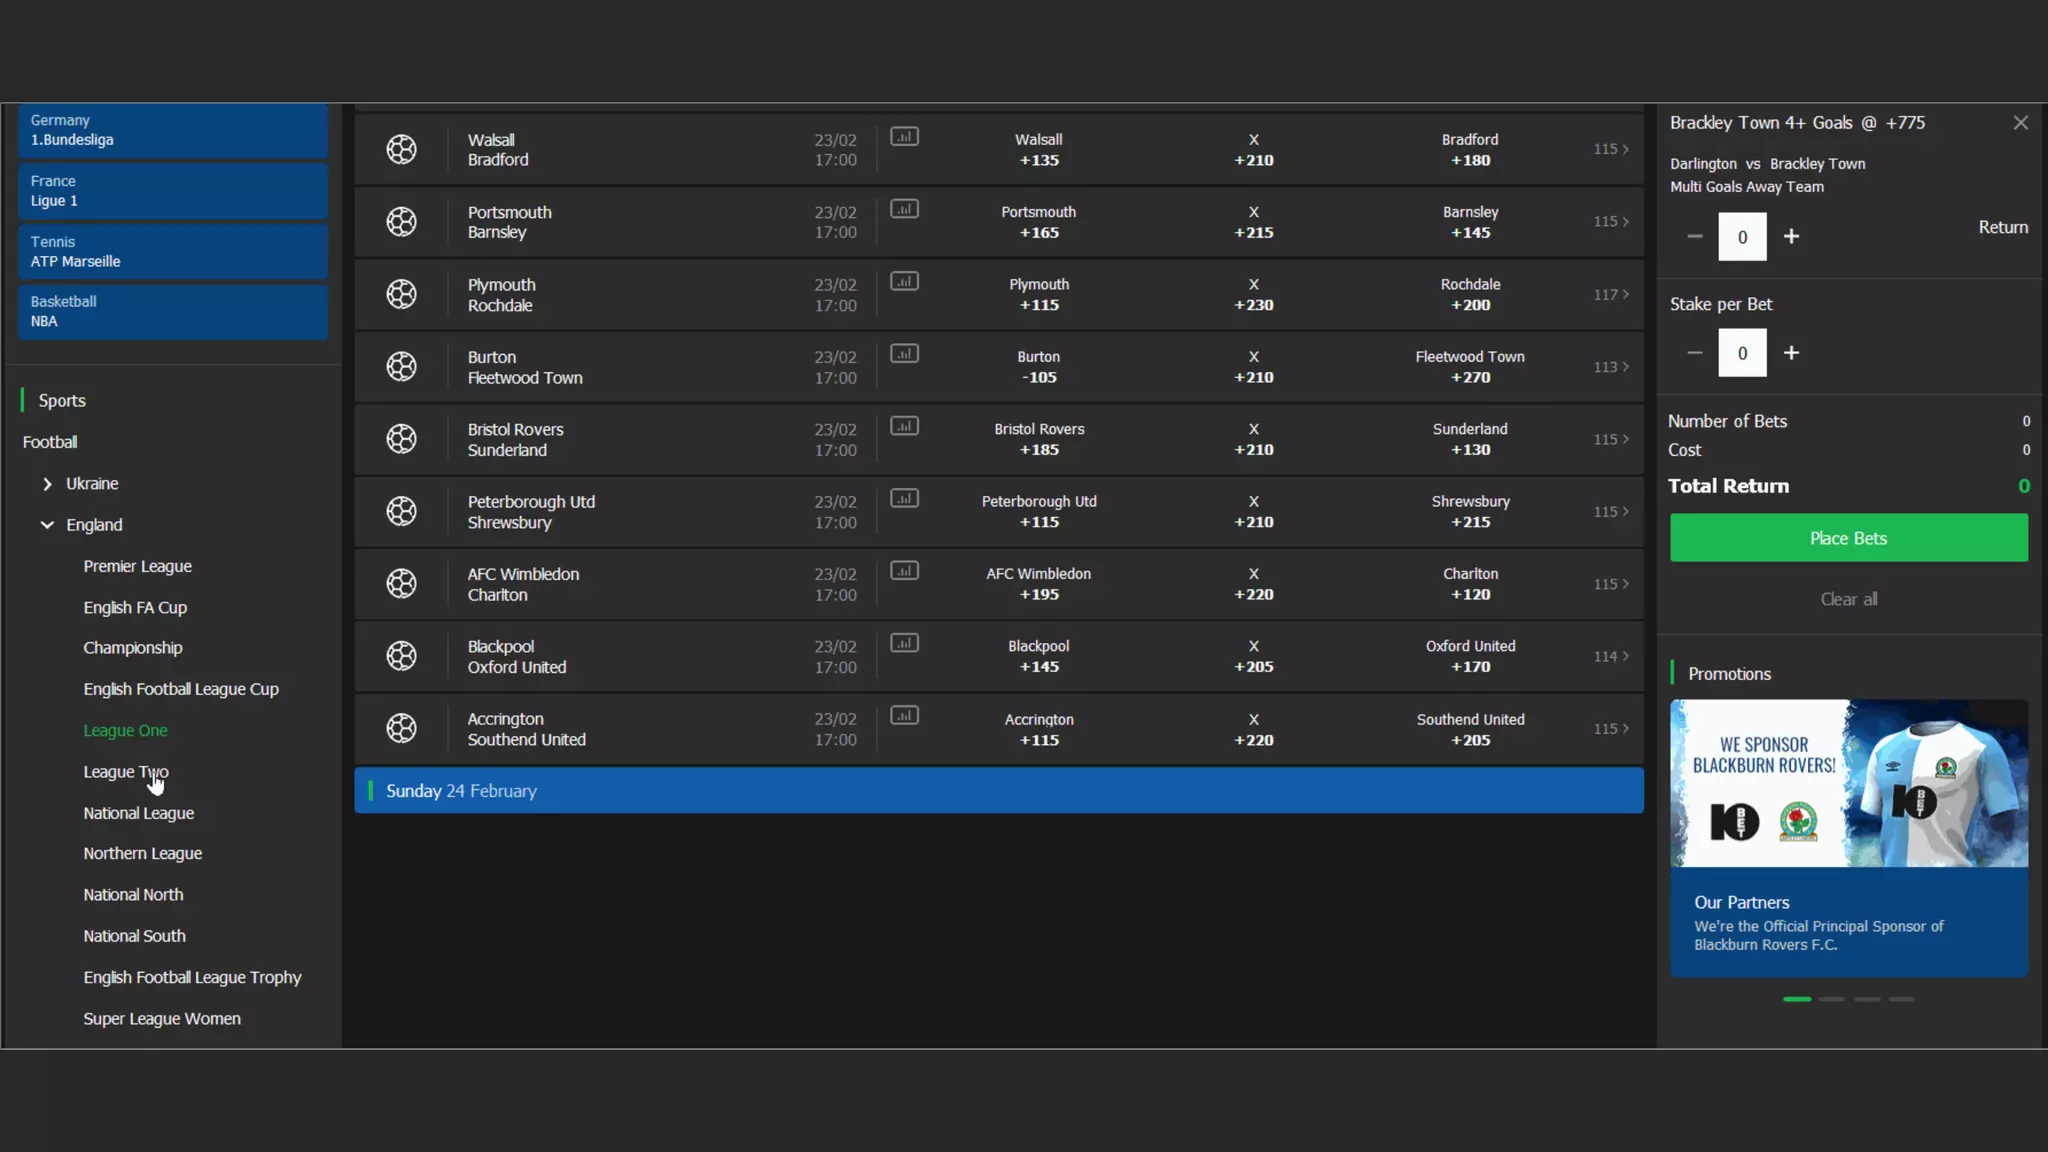The image size is (2048, 1152).
Task: Open stats icon for Burton vs Fleetwood Town
Action: pos(904,354)
